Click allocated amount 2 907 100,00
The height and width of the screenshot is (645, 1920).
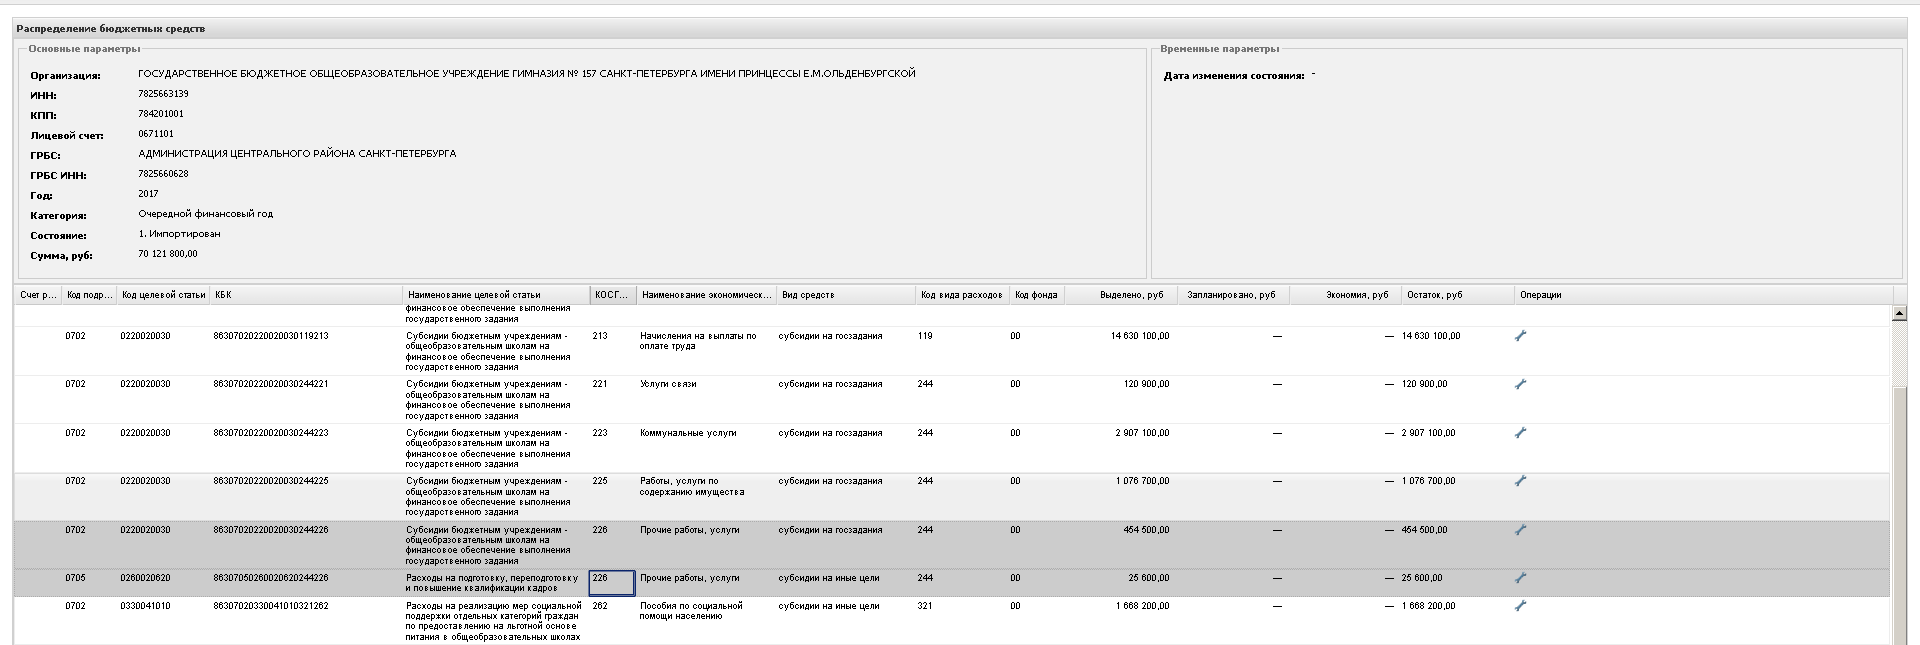pyautogui.click(x=1142, y=433)
